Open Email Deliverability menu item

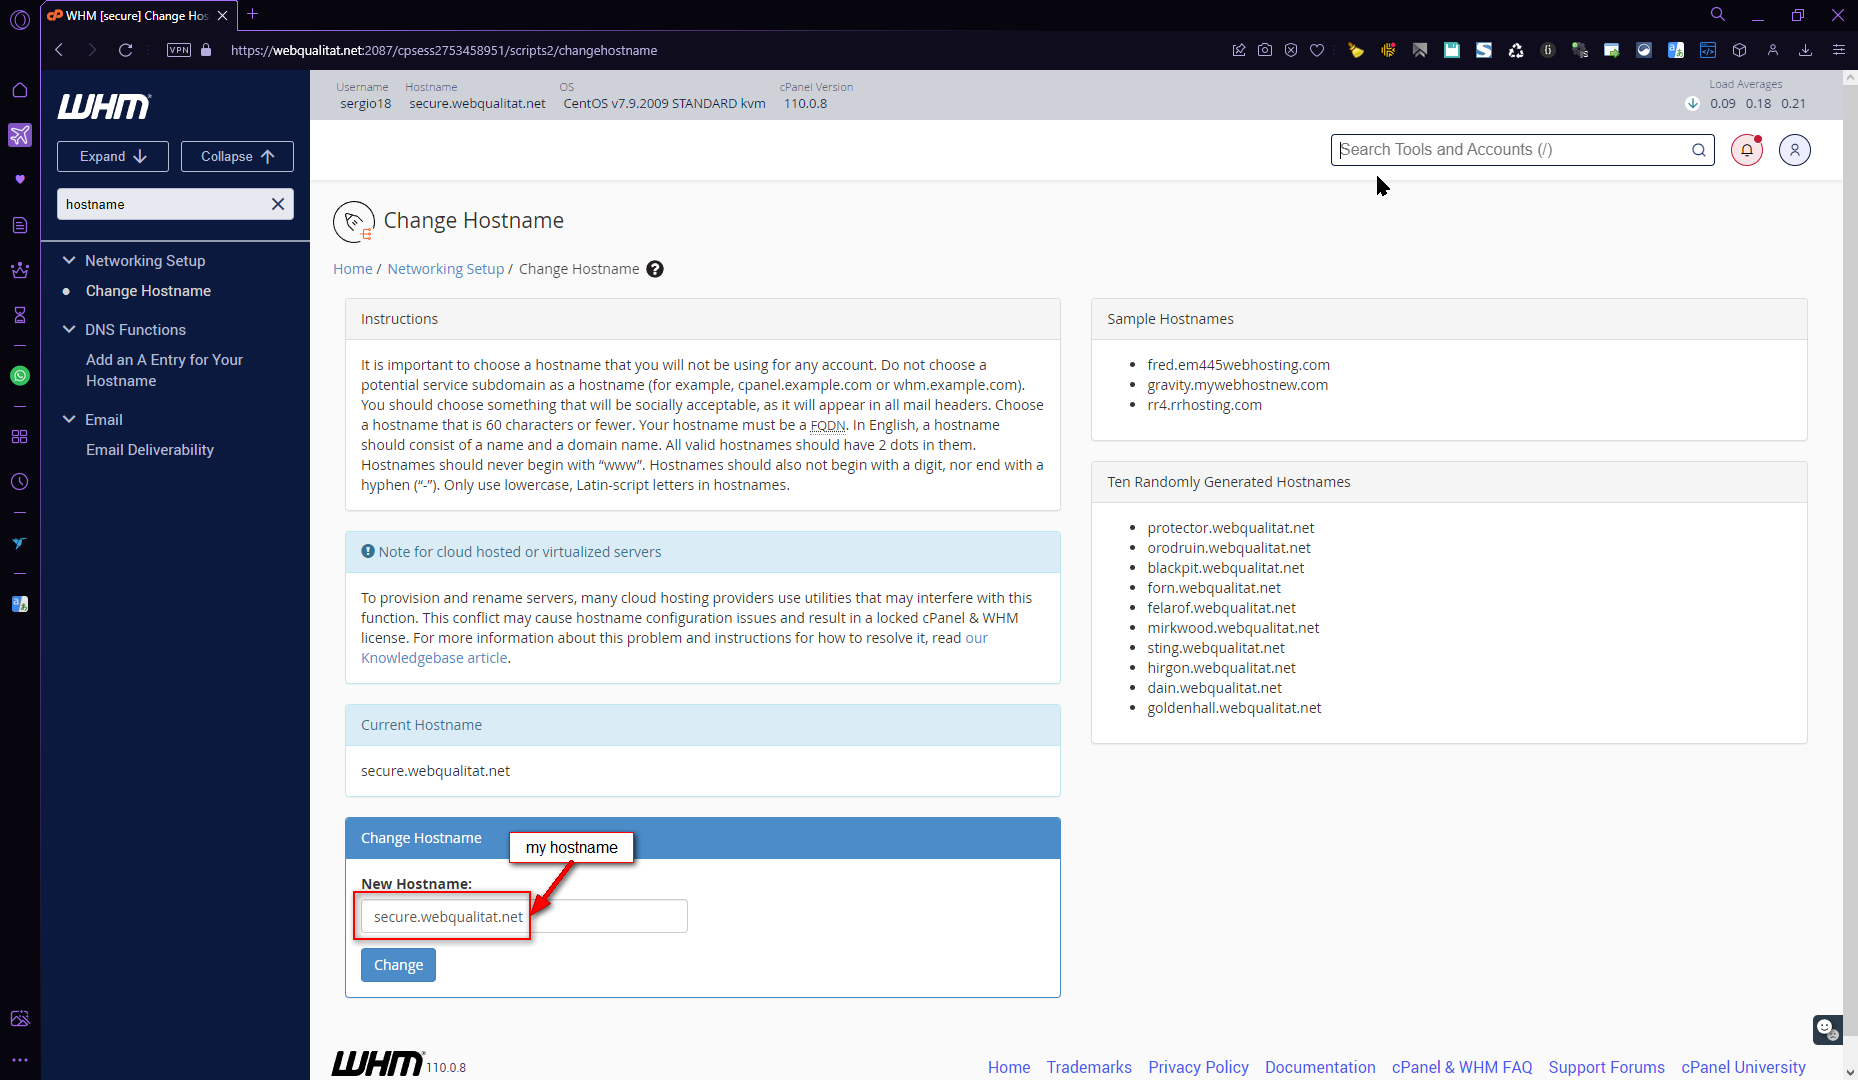pos(150,450)
